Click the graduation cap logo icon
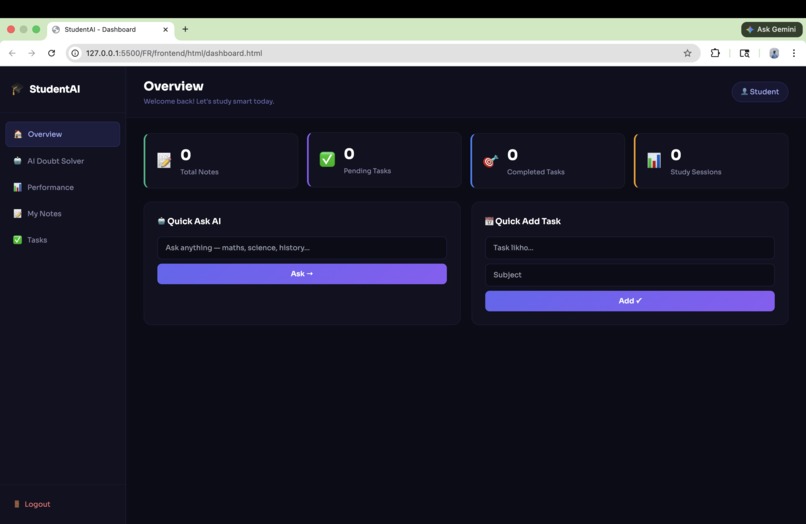The image size is (806, 524). click(17, 89)
